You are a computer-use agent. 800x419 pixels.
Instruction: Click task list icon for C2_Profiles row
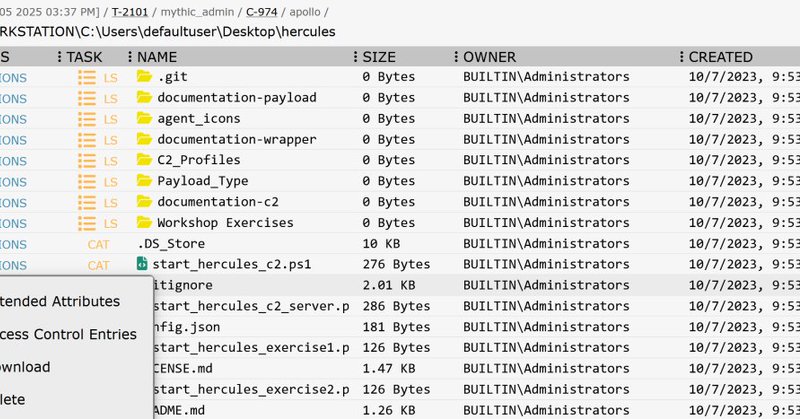tap(87, 161)
